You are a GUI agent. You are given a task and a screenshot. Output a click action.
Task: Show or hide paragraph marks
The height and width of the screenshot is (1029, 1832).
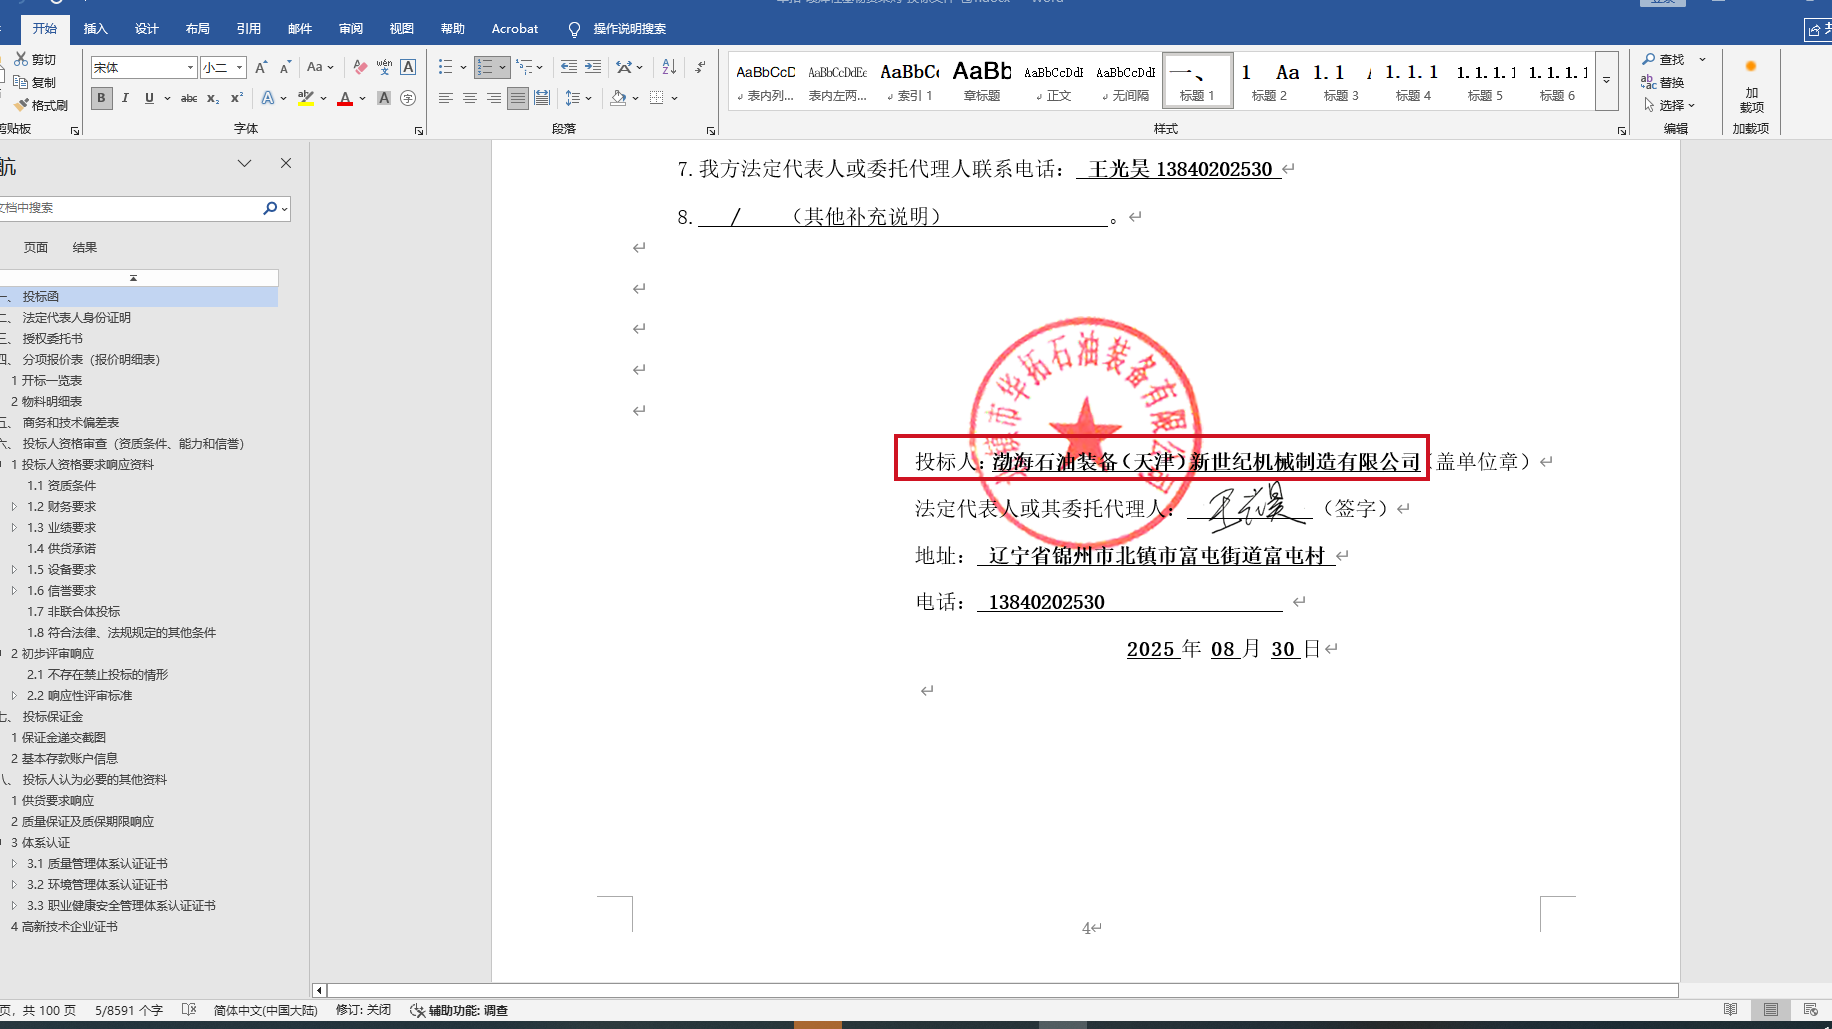point(700,67)
